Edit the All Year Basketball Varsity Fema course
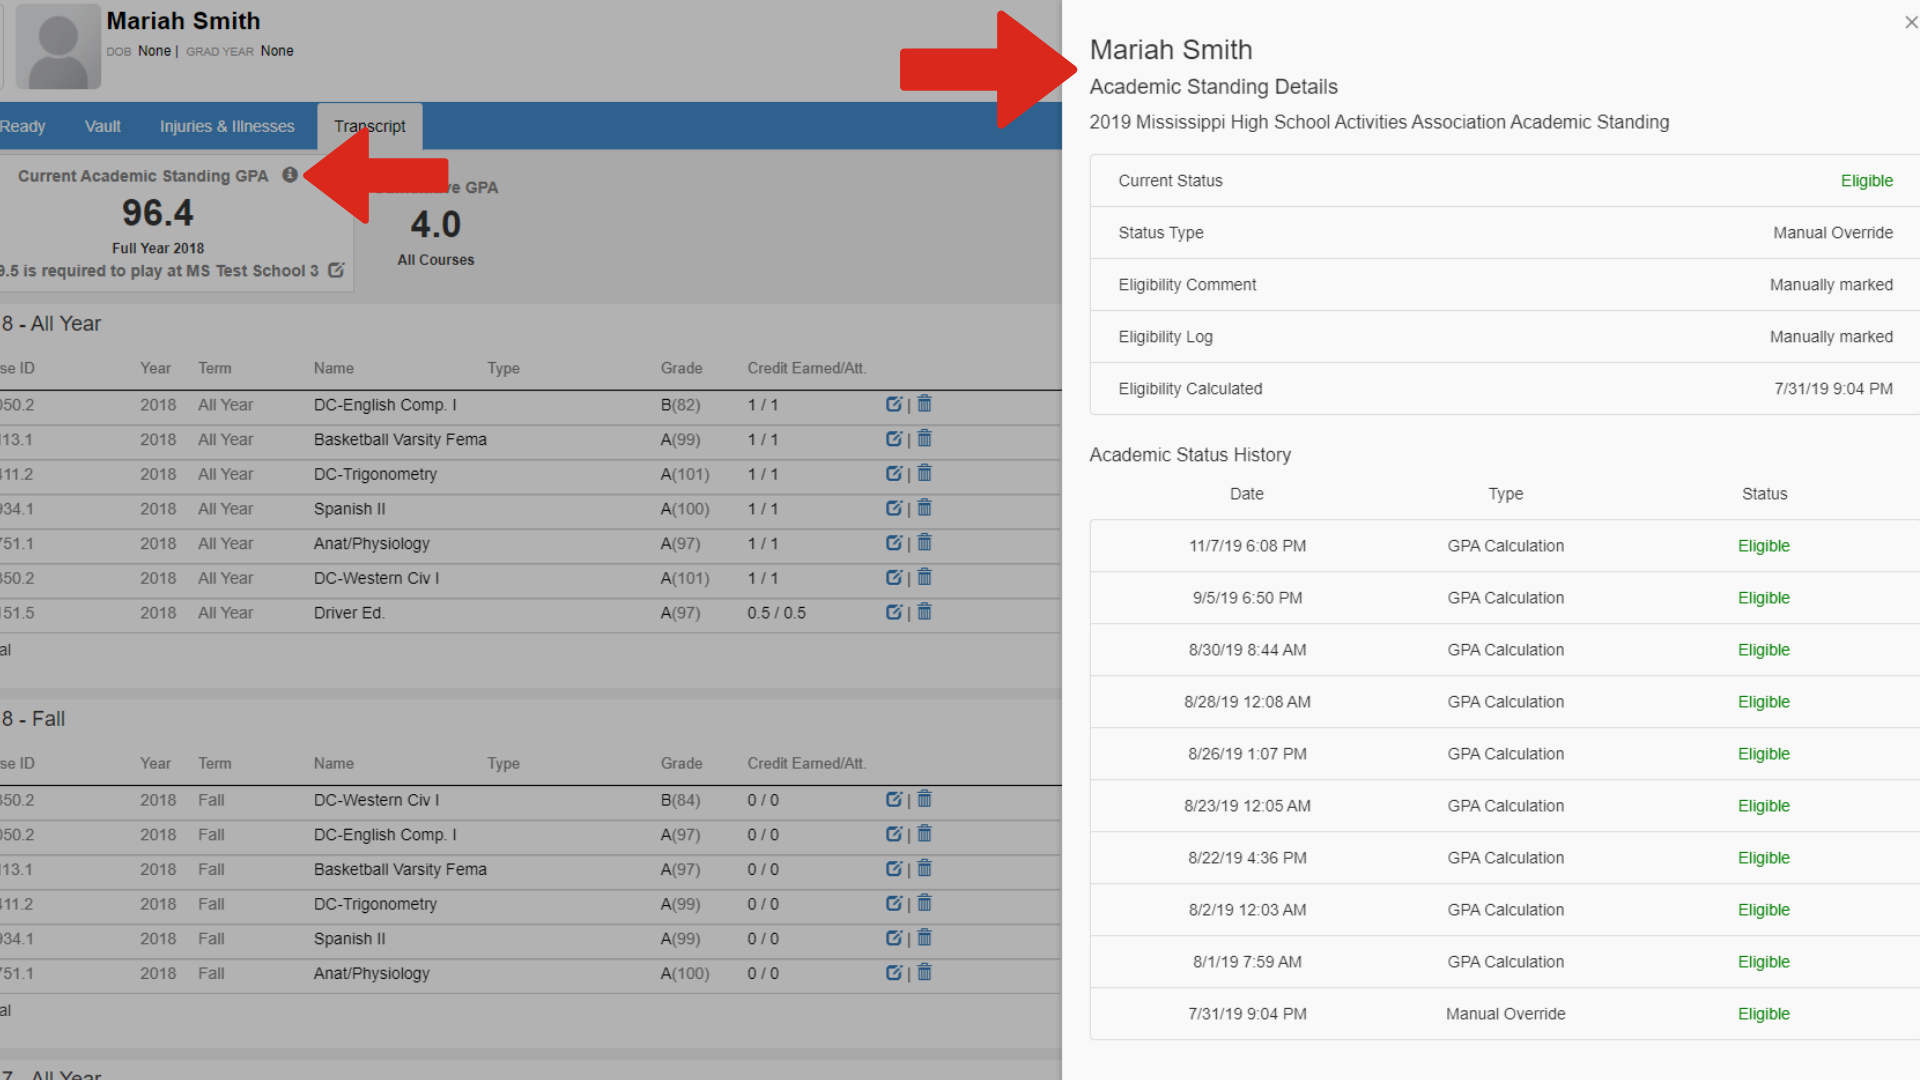The height and width of the screenshot is (1080, 1920). point(893,440)
